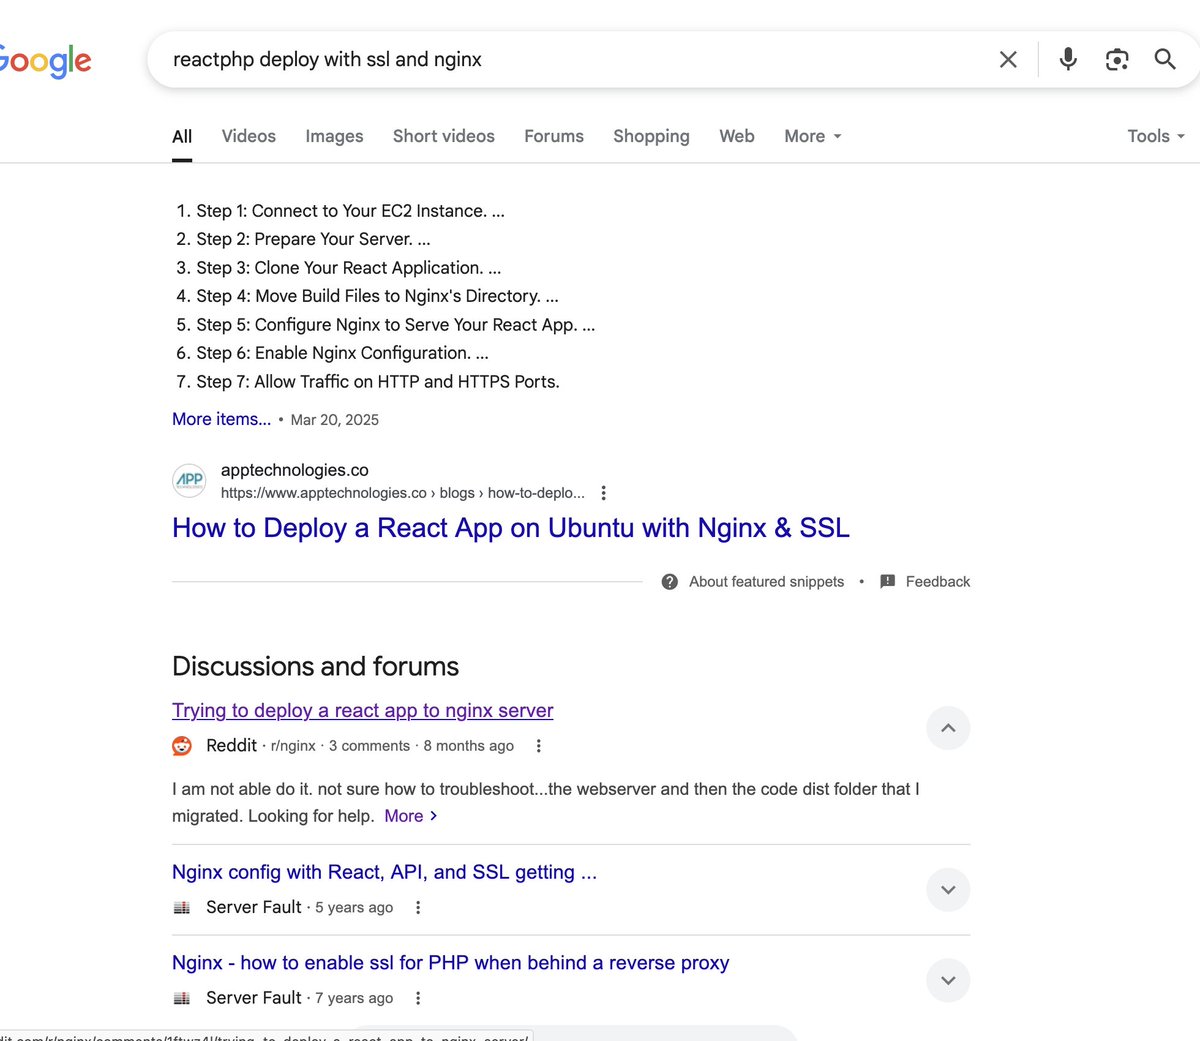Open Trying to deploy a react app thread

coord(362,711)
